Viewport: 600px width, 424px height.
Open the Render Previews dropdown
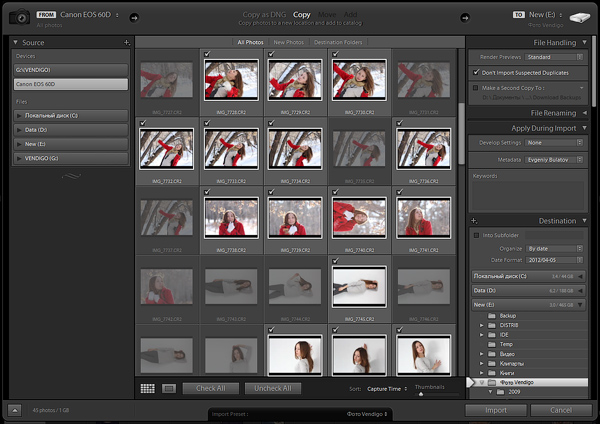(x=554, y=57)
